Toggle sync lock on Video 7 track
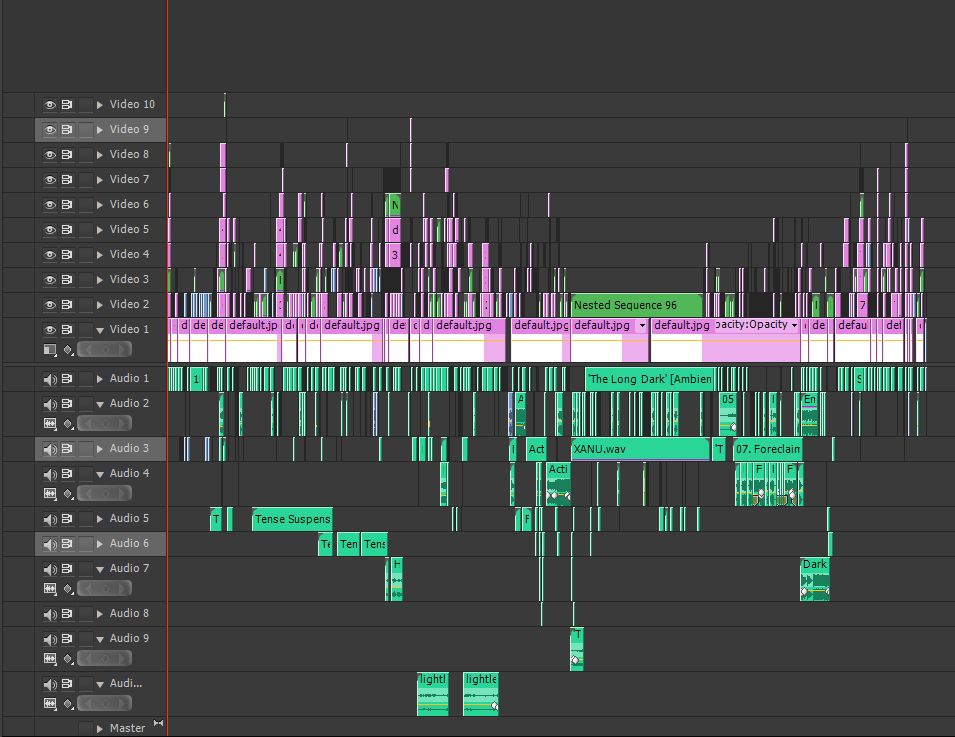 click(x=67, y=180)
